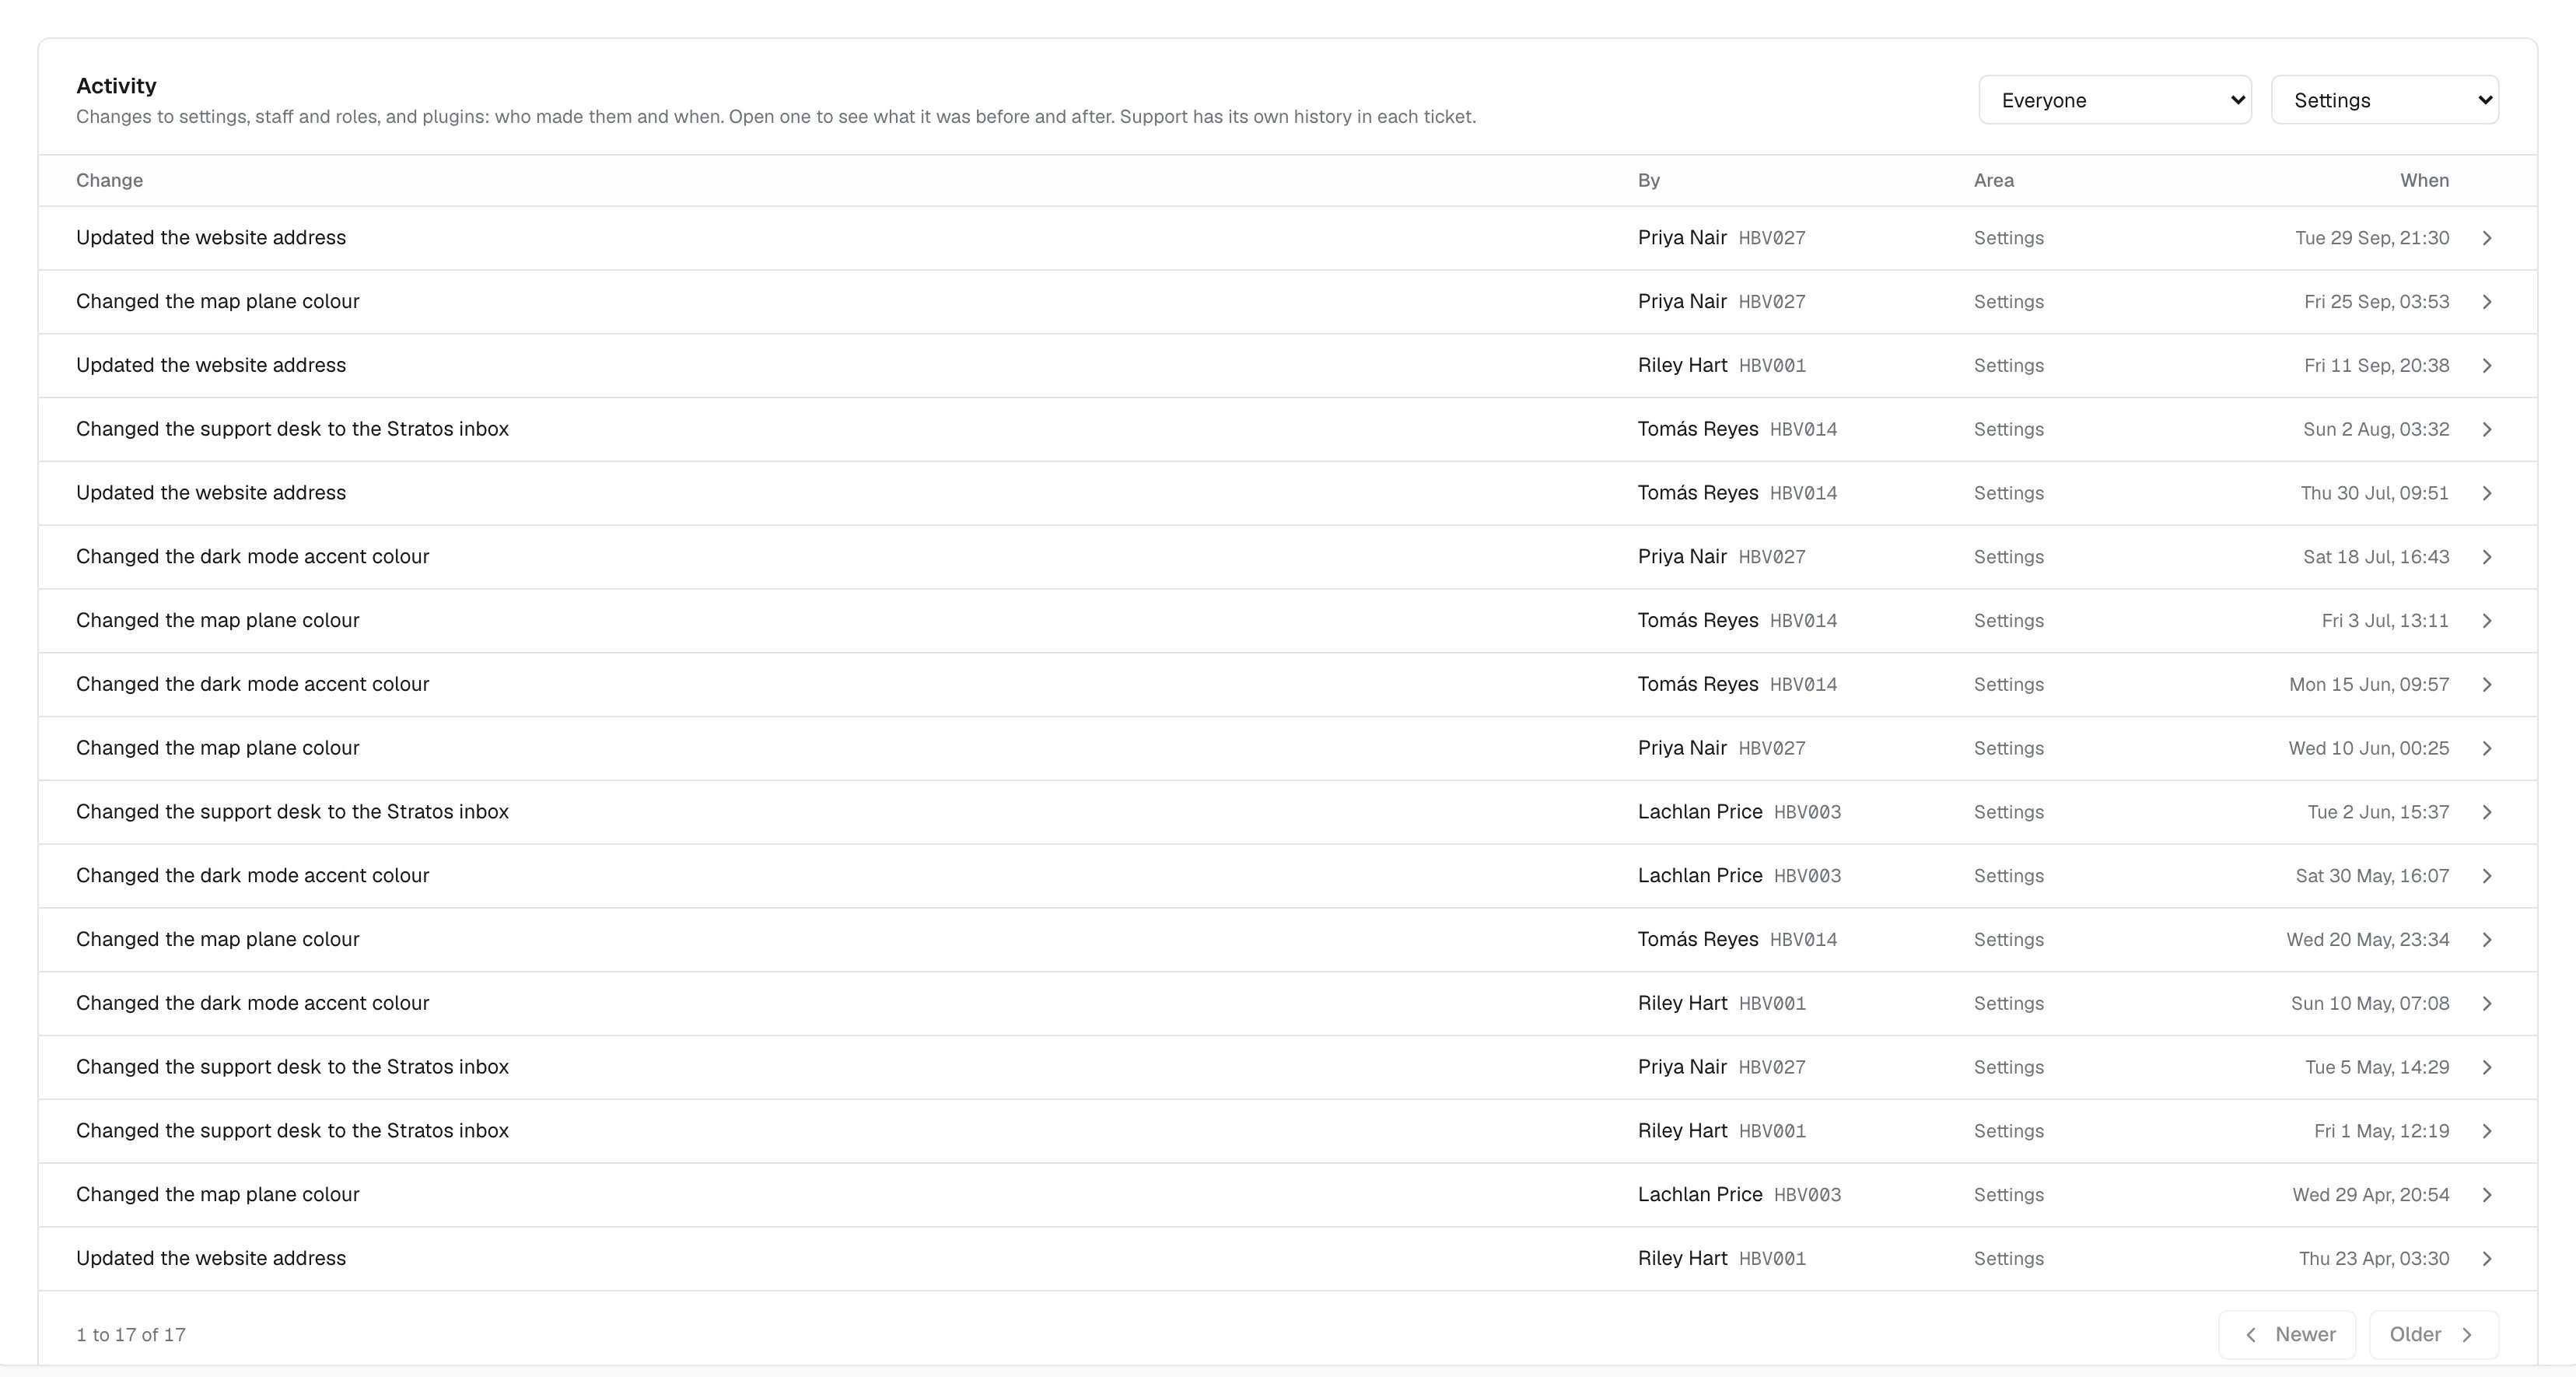Open Lachlan Price's map plane colour change

pos(1287,1195)
